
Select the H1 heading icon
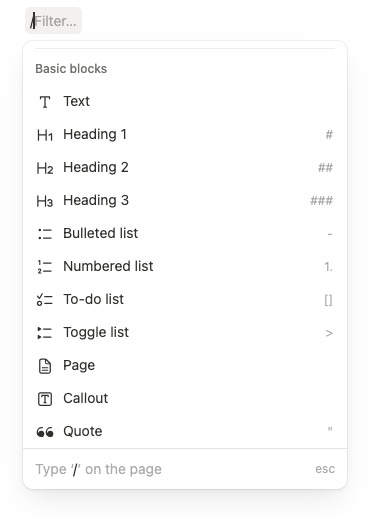coord(45,135)
